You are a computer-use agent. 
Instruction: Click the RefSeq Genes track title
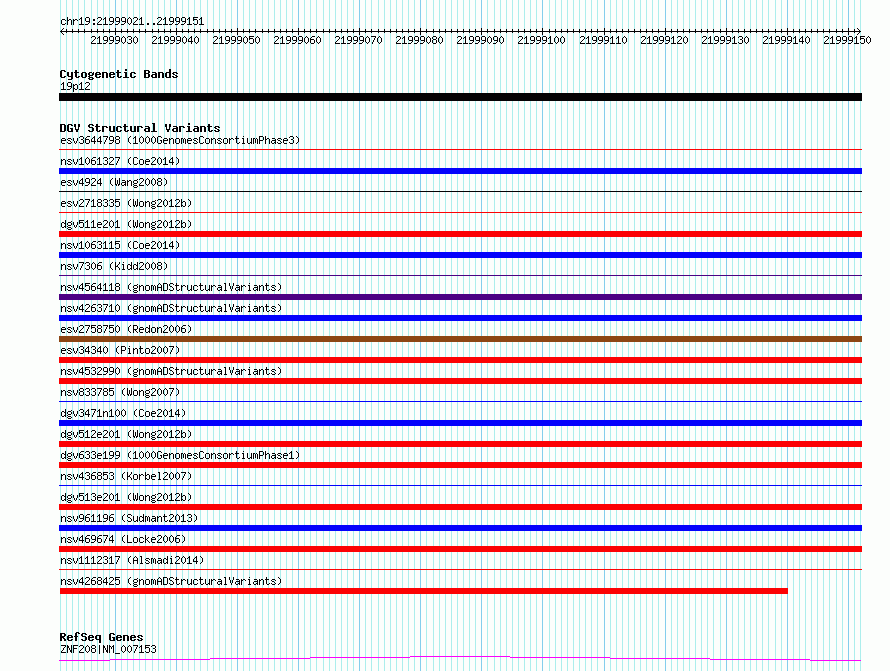coord(101,637)
